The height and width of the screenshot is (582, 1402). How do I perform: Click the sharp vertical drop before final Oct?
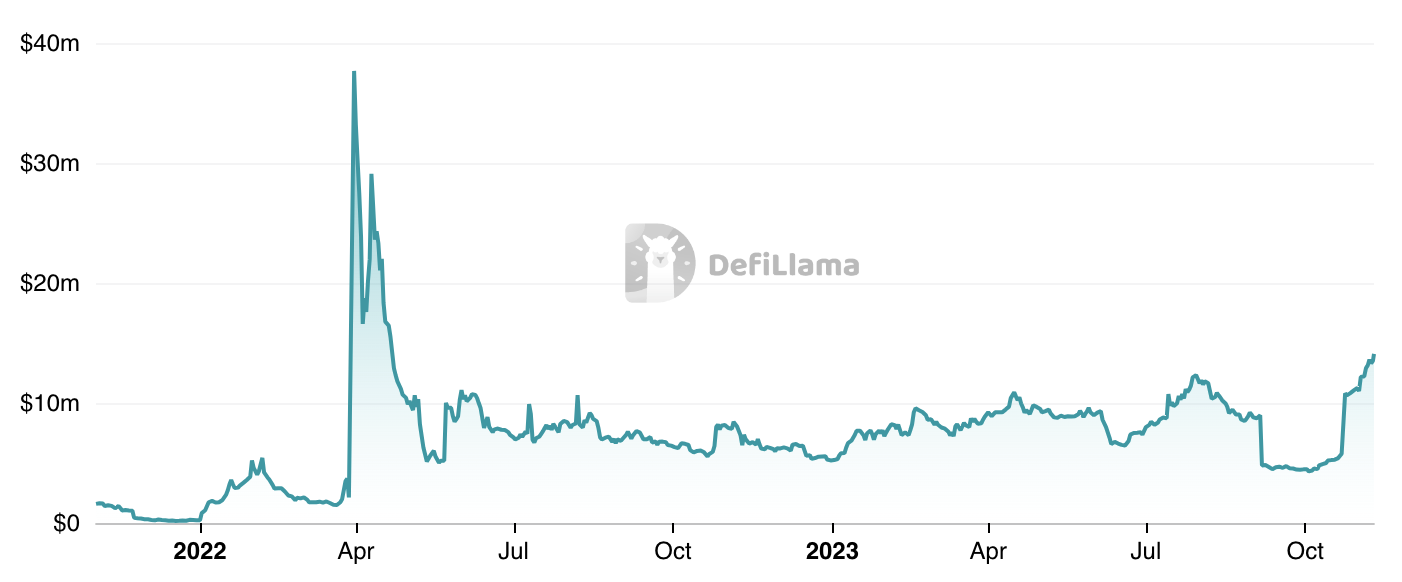click(x=1261, y=440)
